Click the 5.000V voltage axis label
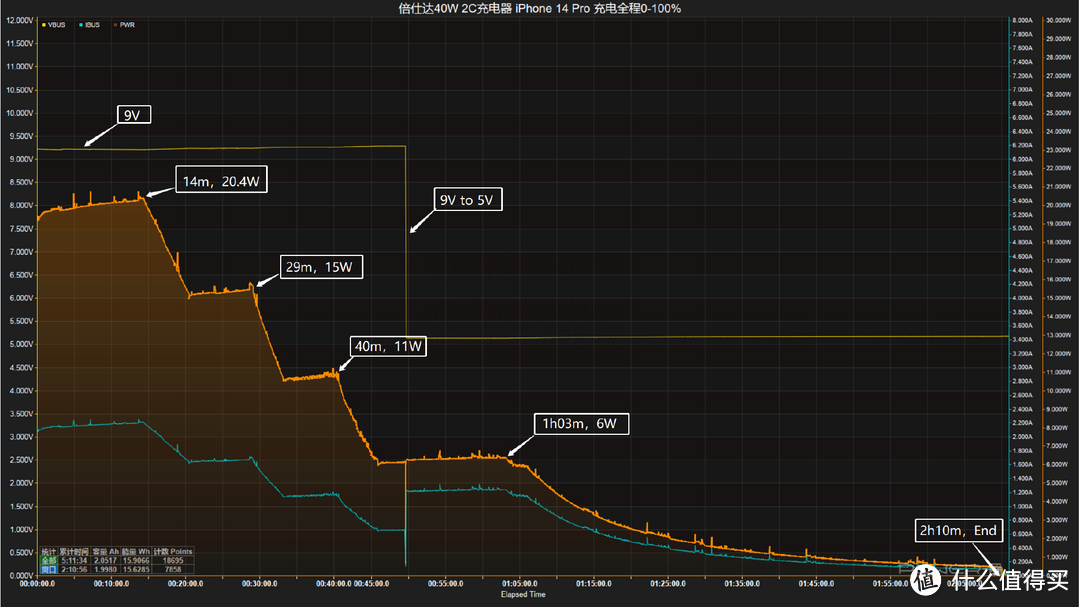Image resolution: width=1080 pixels, height=607 pixels. point(21,344)
